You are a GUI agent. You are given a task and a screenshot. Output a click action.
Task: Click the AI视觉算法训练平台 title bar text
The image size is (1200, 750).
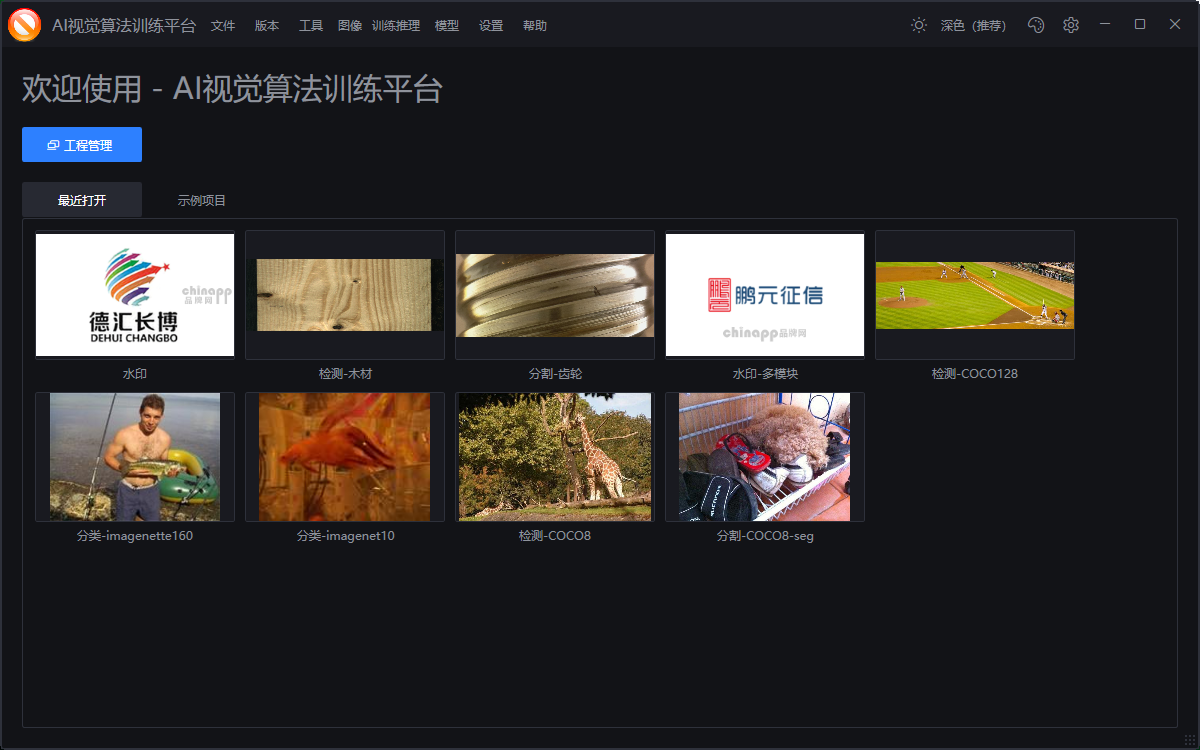(124, 26)
